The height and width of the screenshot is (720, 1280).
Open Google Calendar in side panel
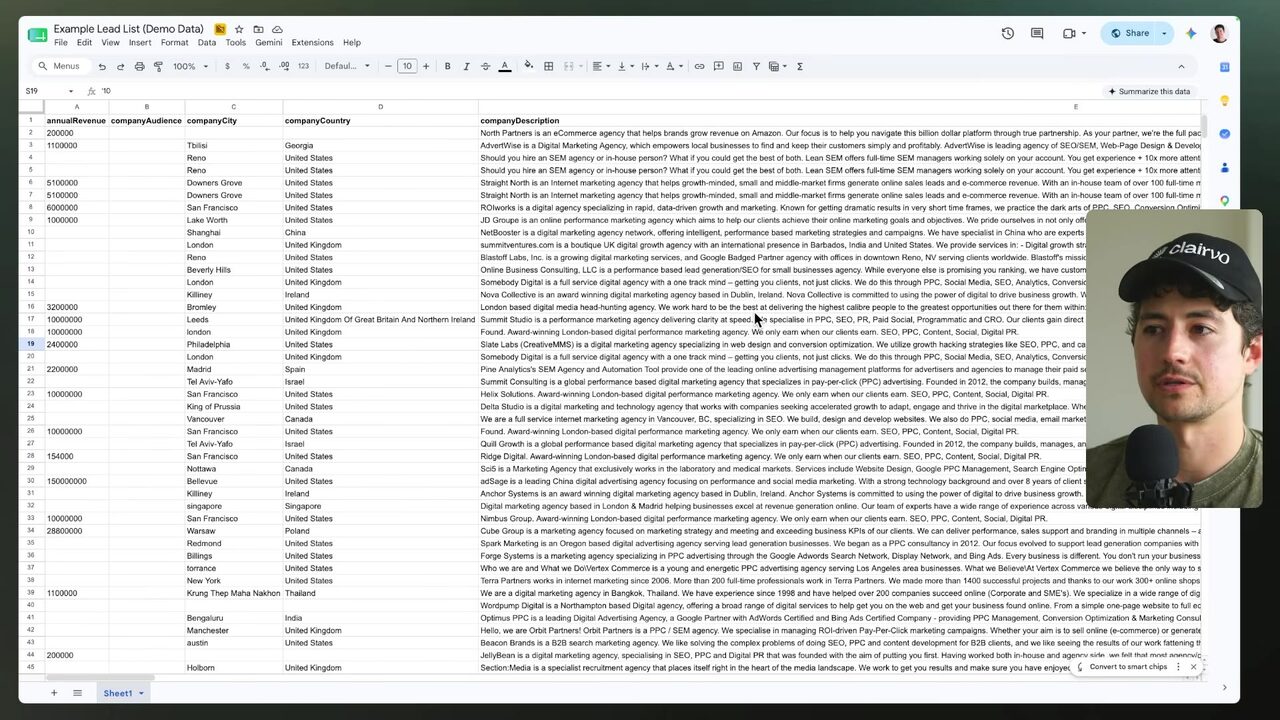click(x=1225, y=67)
